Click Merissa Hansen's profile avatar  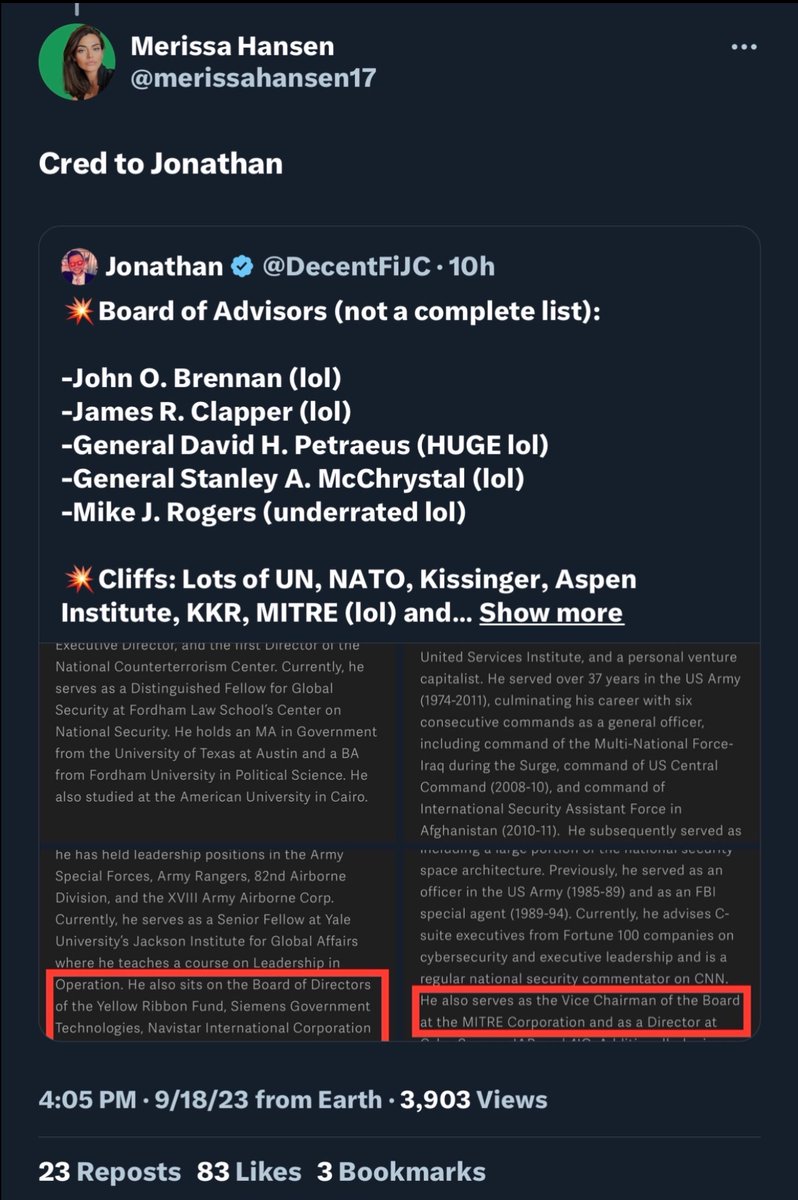(77, 62)
